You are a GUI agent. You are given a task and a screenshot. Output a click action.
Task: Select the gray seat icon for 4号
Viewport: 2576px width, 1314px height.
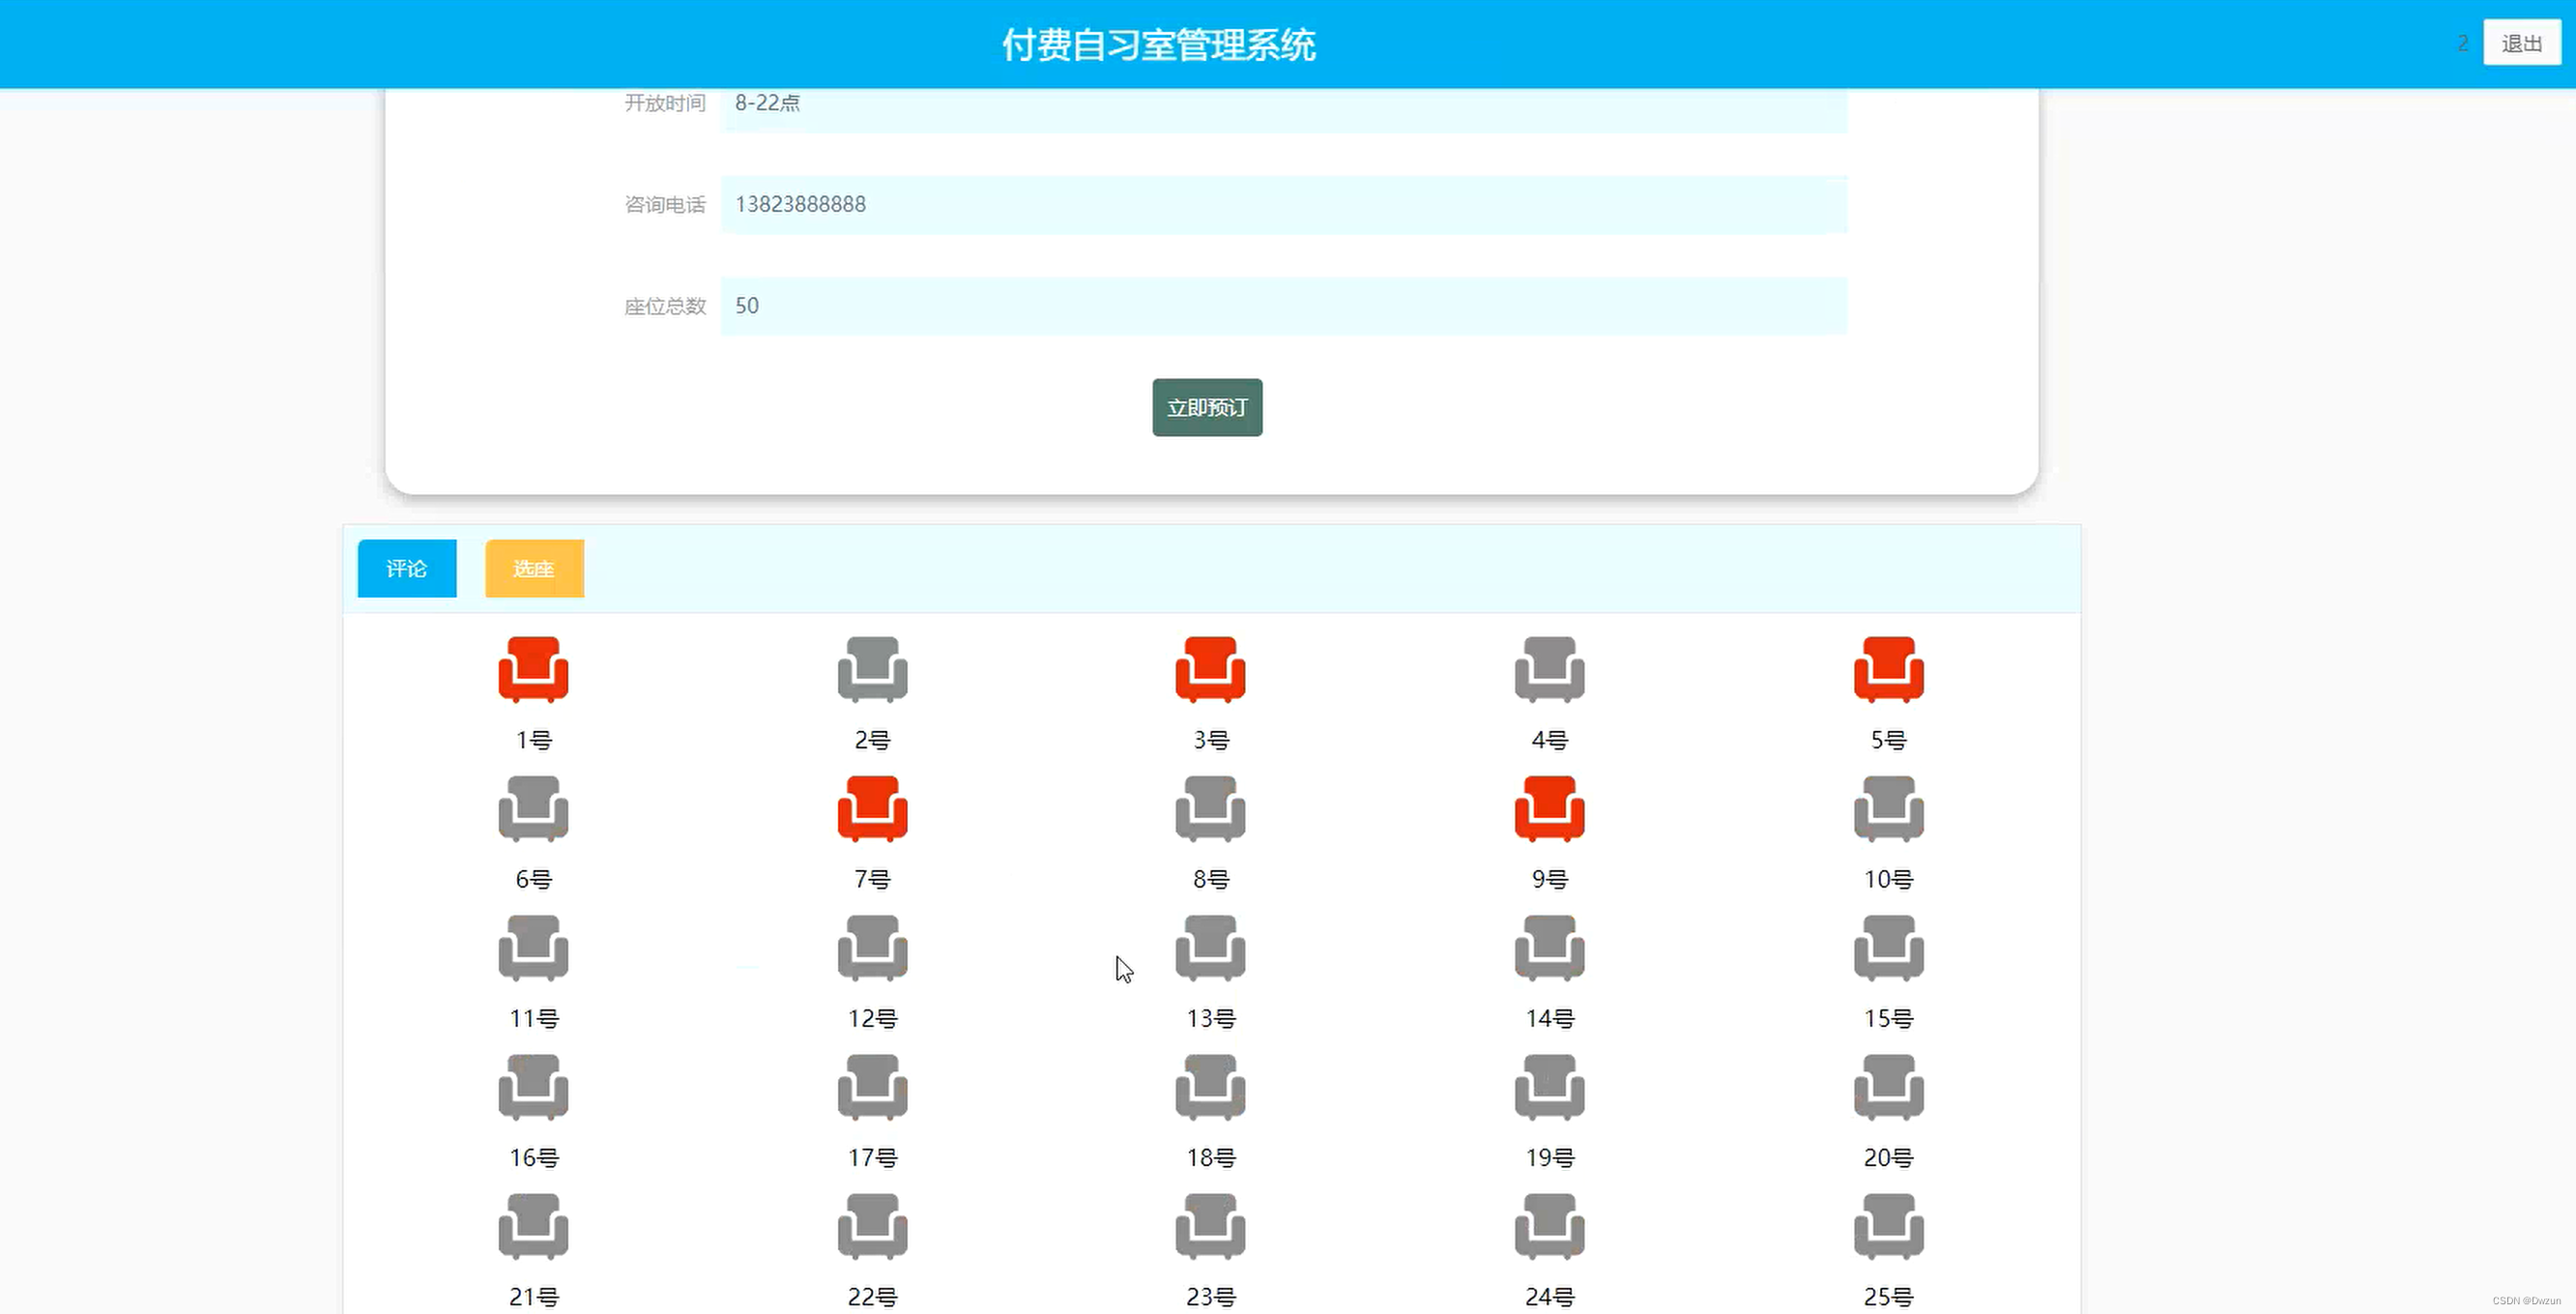1549,669
